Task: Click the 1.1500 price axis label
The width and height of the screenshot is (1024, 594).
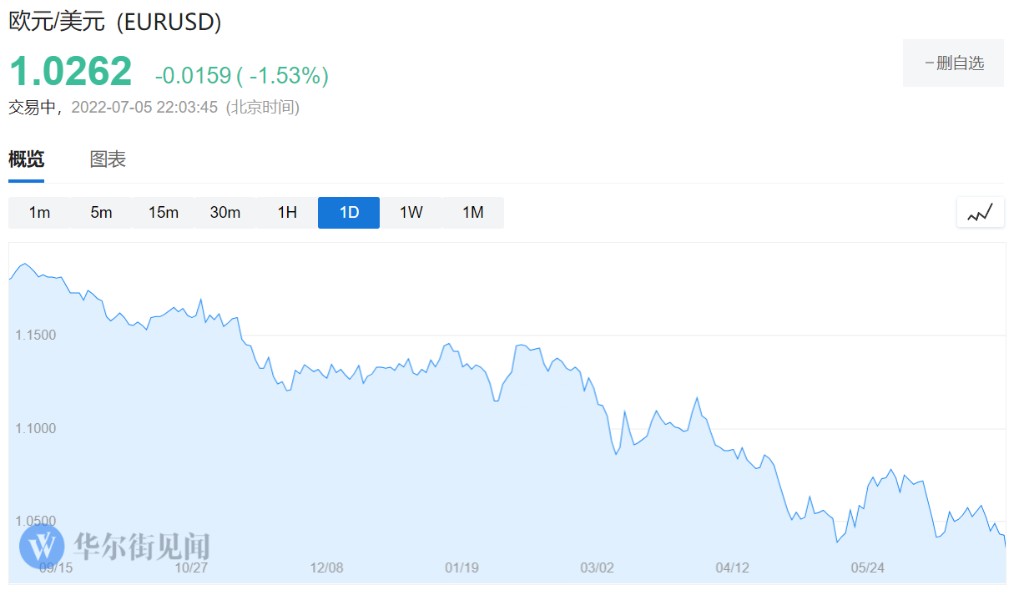Action: 35,335
